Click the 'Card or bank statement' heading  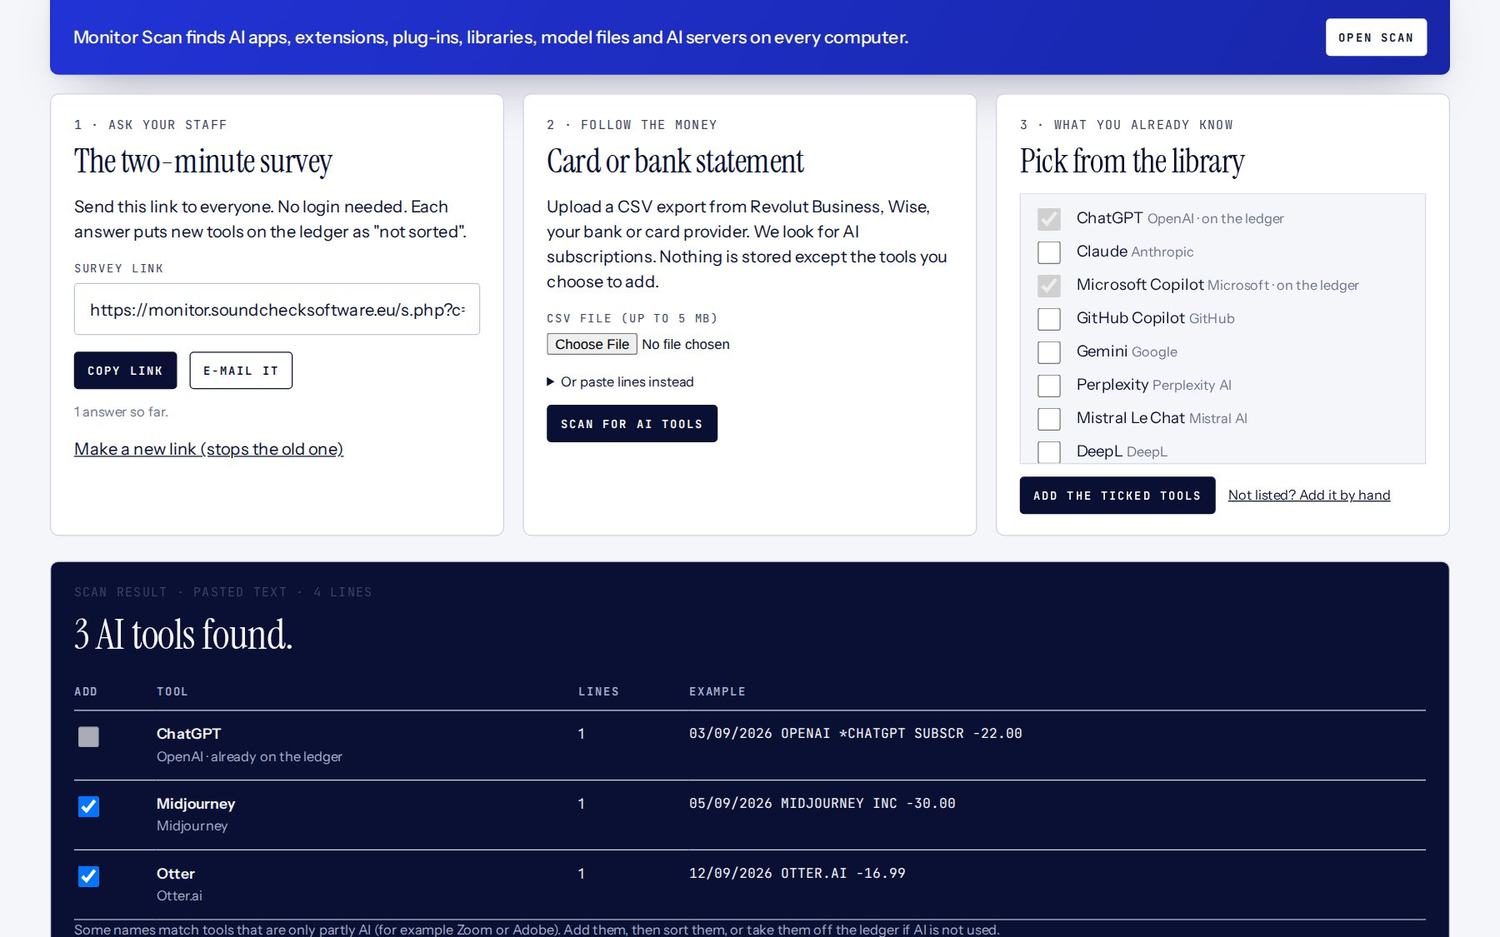point(675,161)
